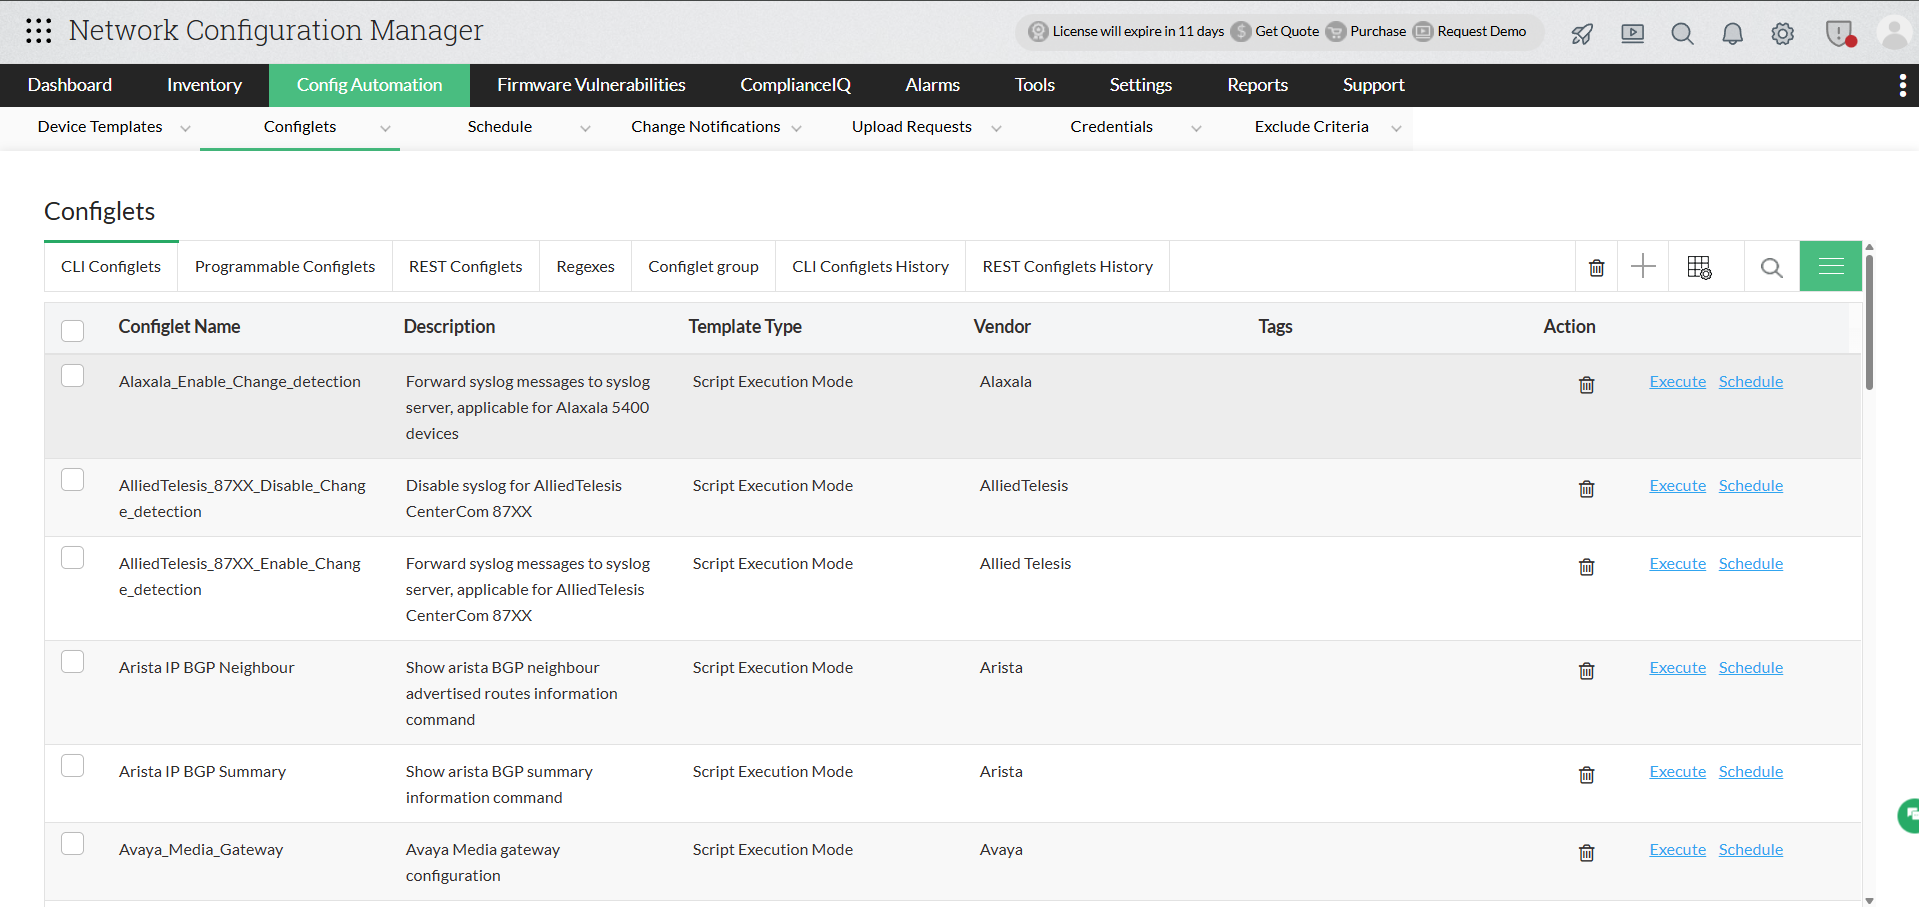
Task: Click the bulk delete trash icon in toolbar
Action: [x=1596, y=267]
